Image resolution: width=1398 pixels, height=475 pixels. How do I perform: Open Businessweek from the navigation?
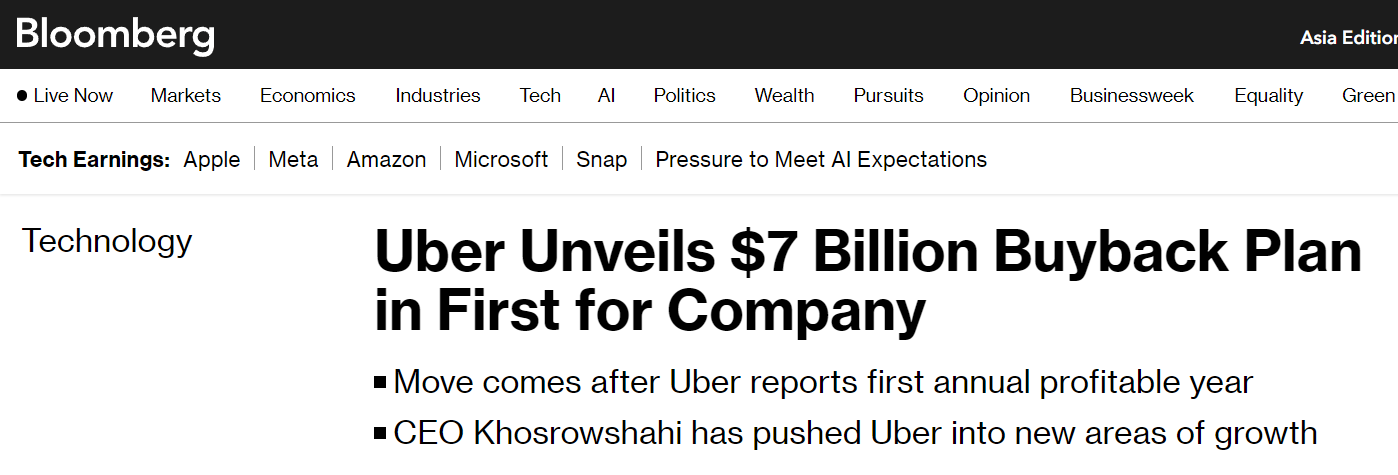coord(1132,96)
